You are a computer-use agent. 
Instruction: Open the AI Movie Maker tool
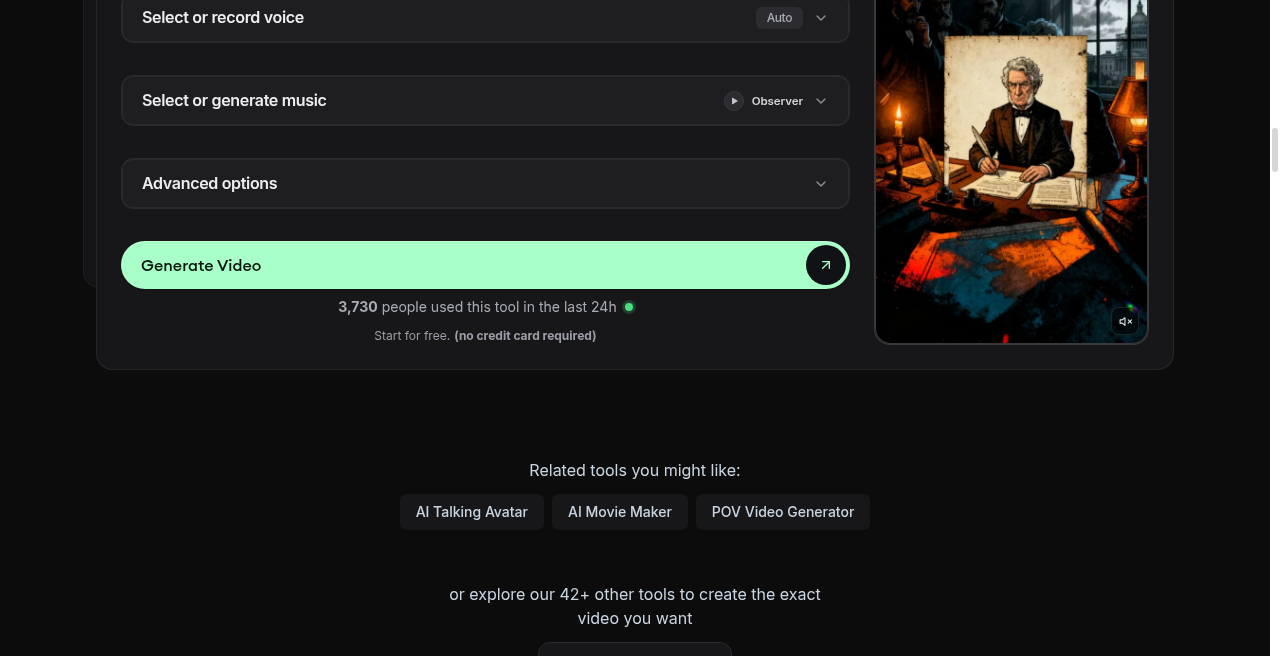tap(620, 512)
